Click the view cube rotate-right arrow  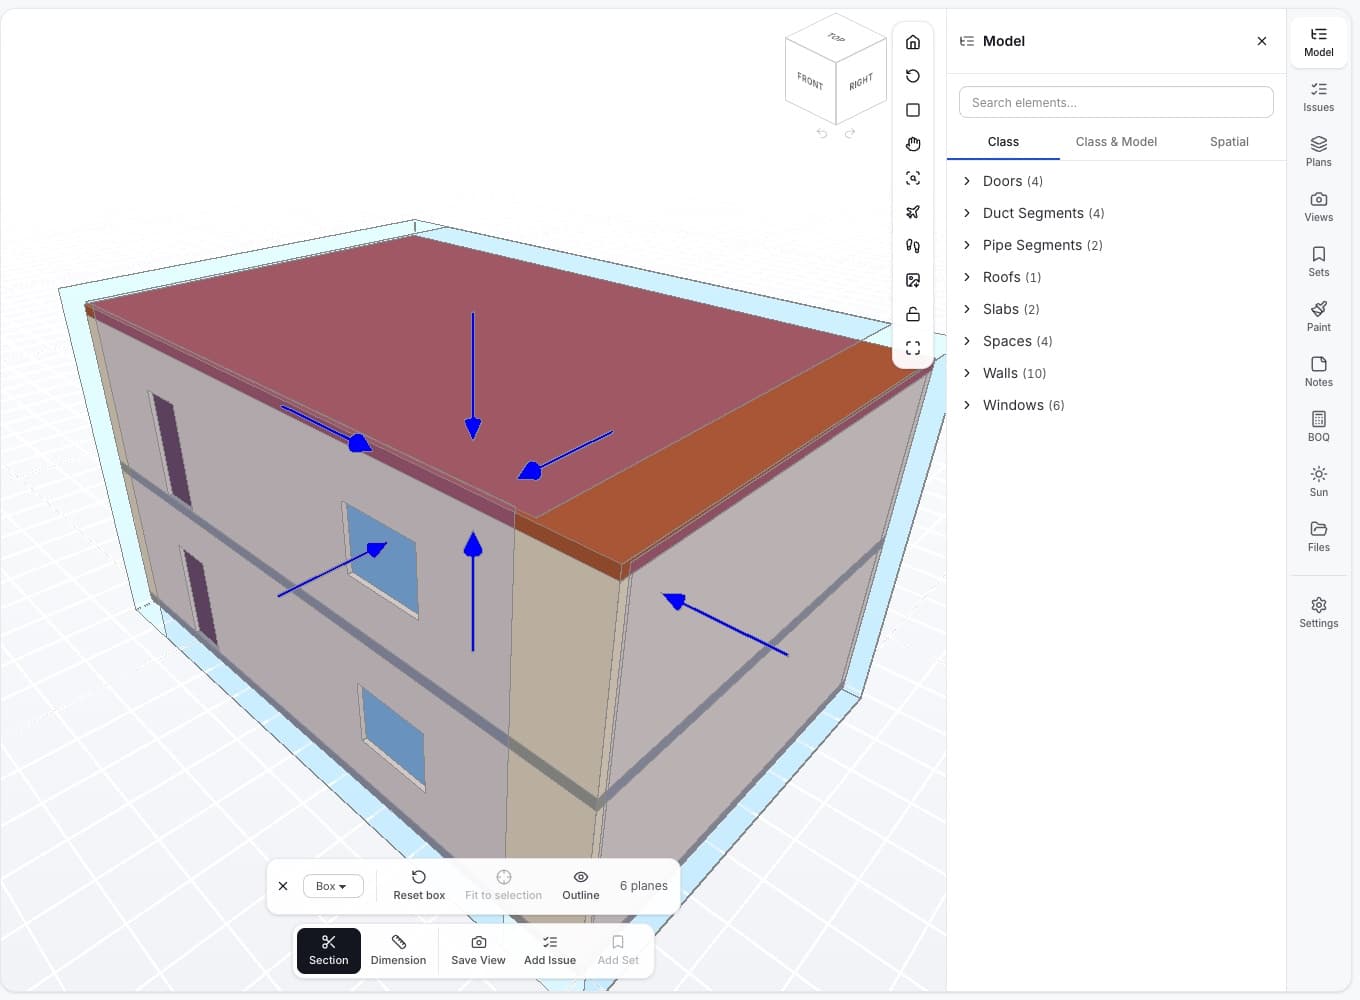(850, 133)
